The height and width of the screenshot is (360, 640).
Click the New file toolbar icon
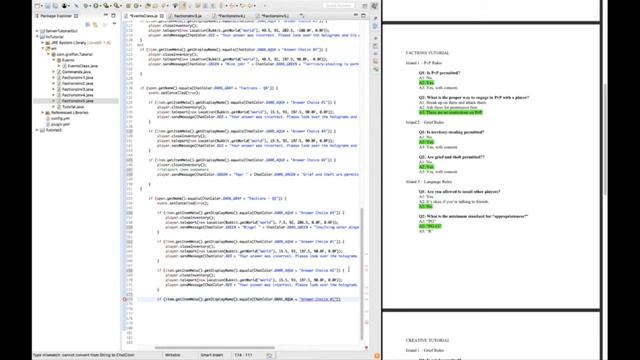tap(37, 6)
